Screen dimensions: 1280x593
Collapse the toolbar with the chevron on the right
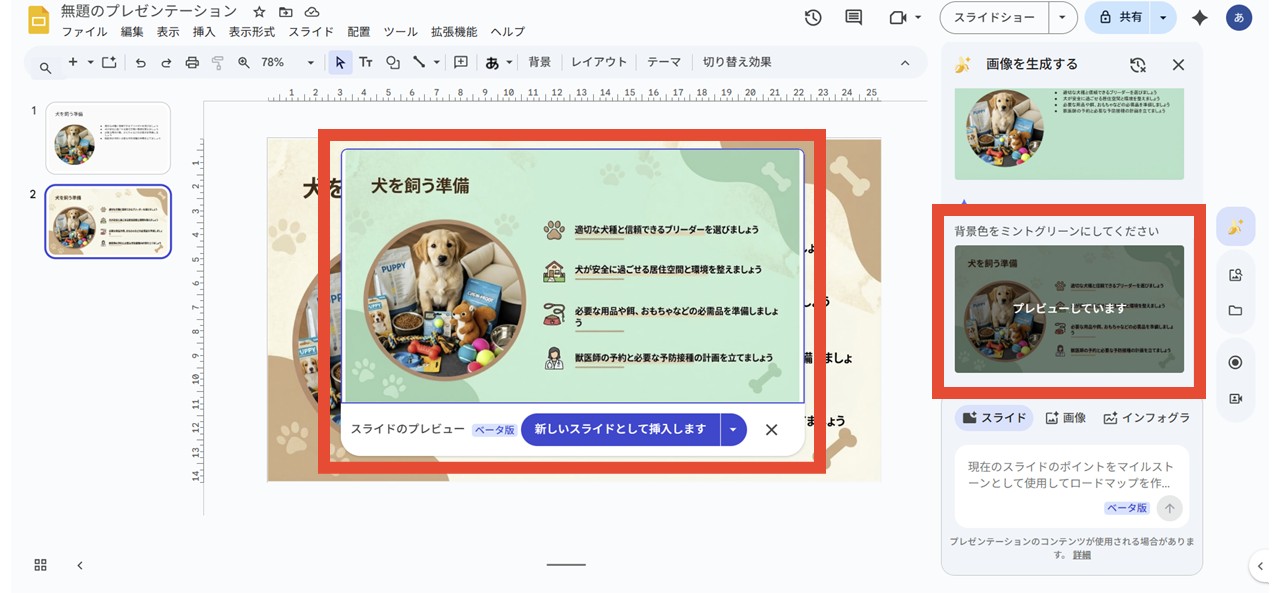pos(905,62)
